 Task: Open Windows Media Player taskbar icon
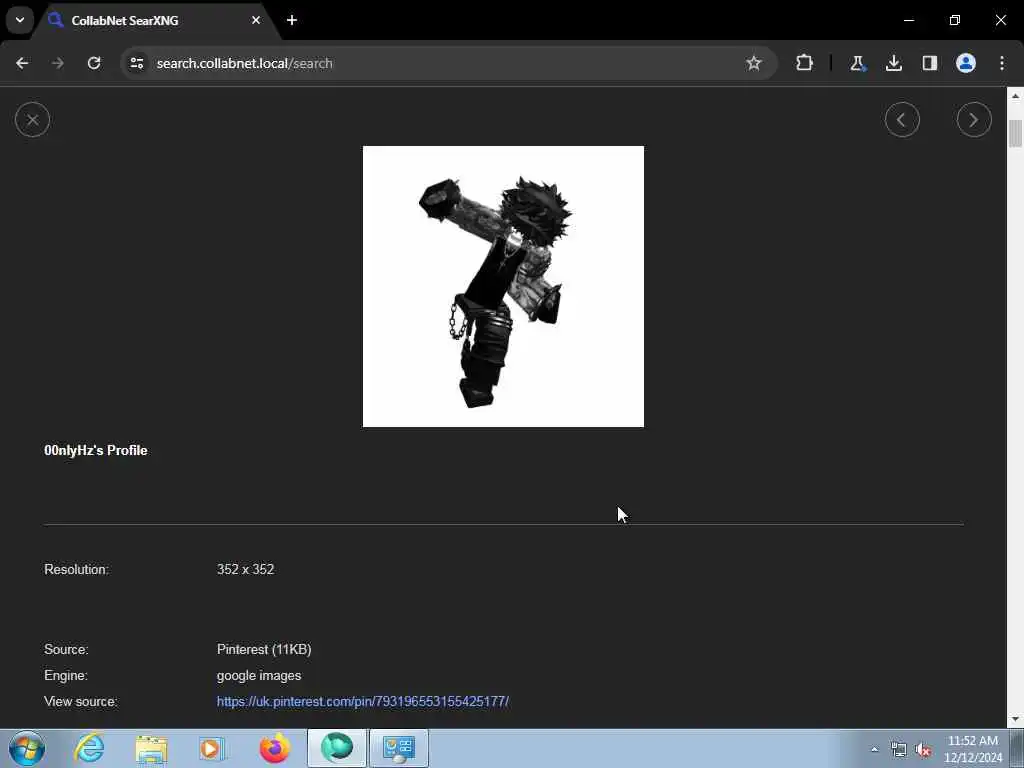point(212,748)
